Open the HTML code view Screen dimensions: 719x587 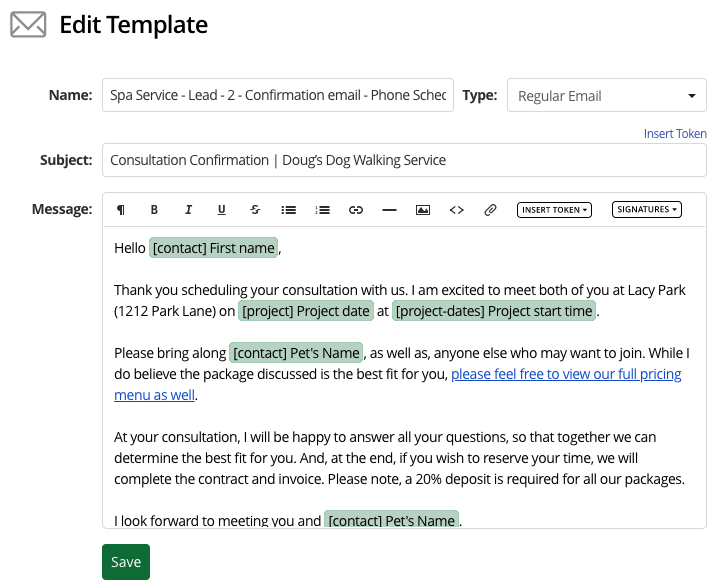point(456,210)
